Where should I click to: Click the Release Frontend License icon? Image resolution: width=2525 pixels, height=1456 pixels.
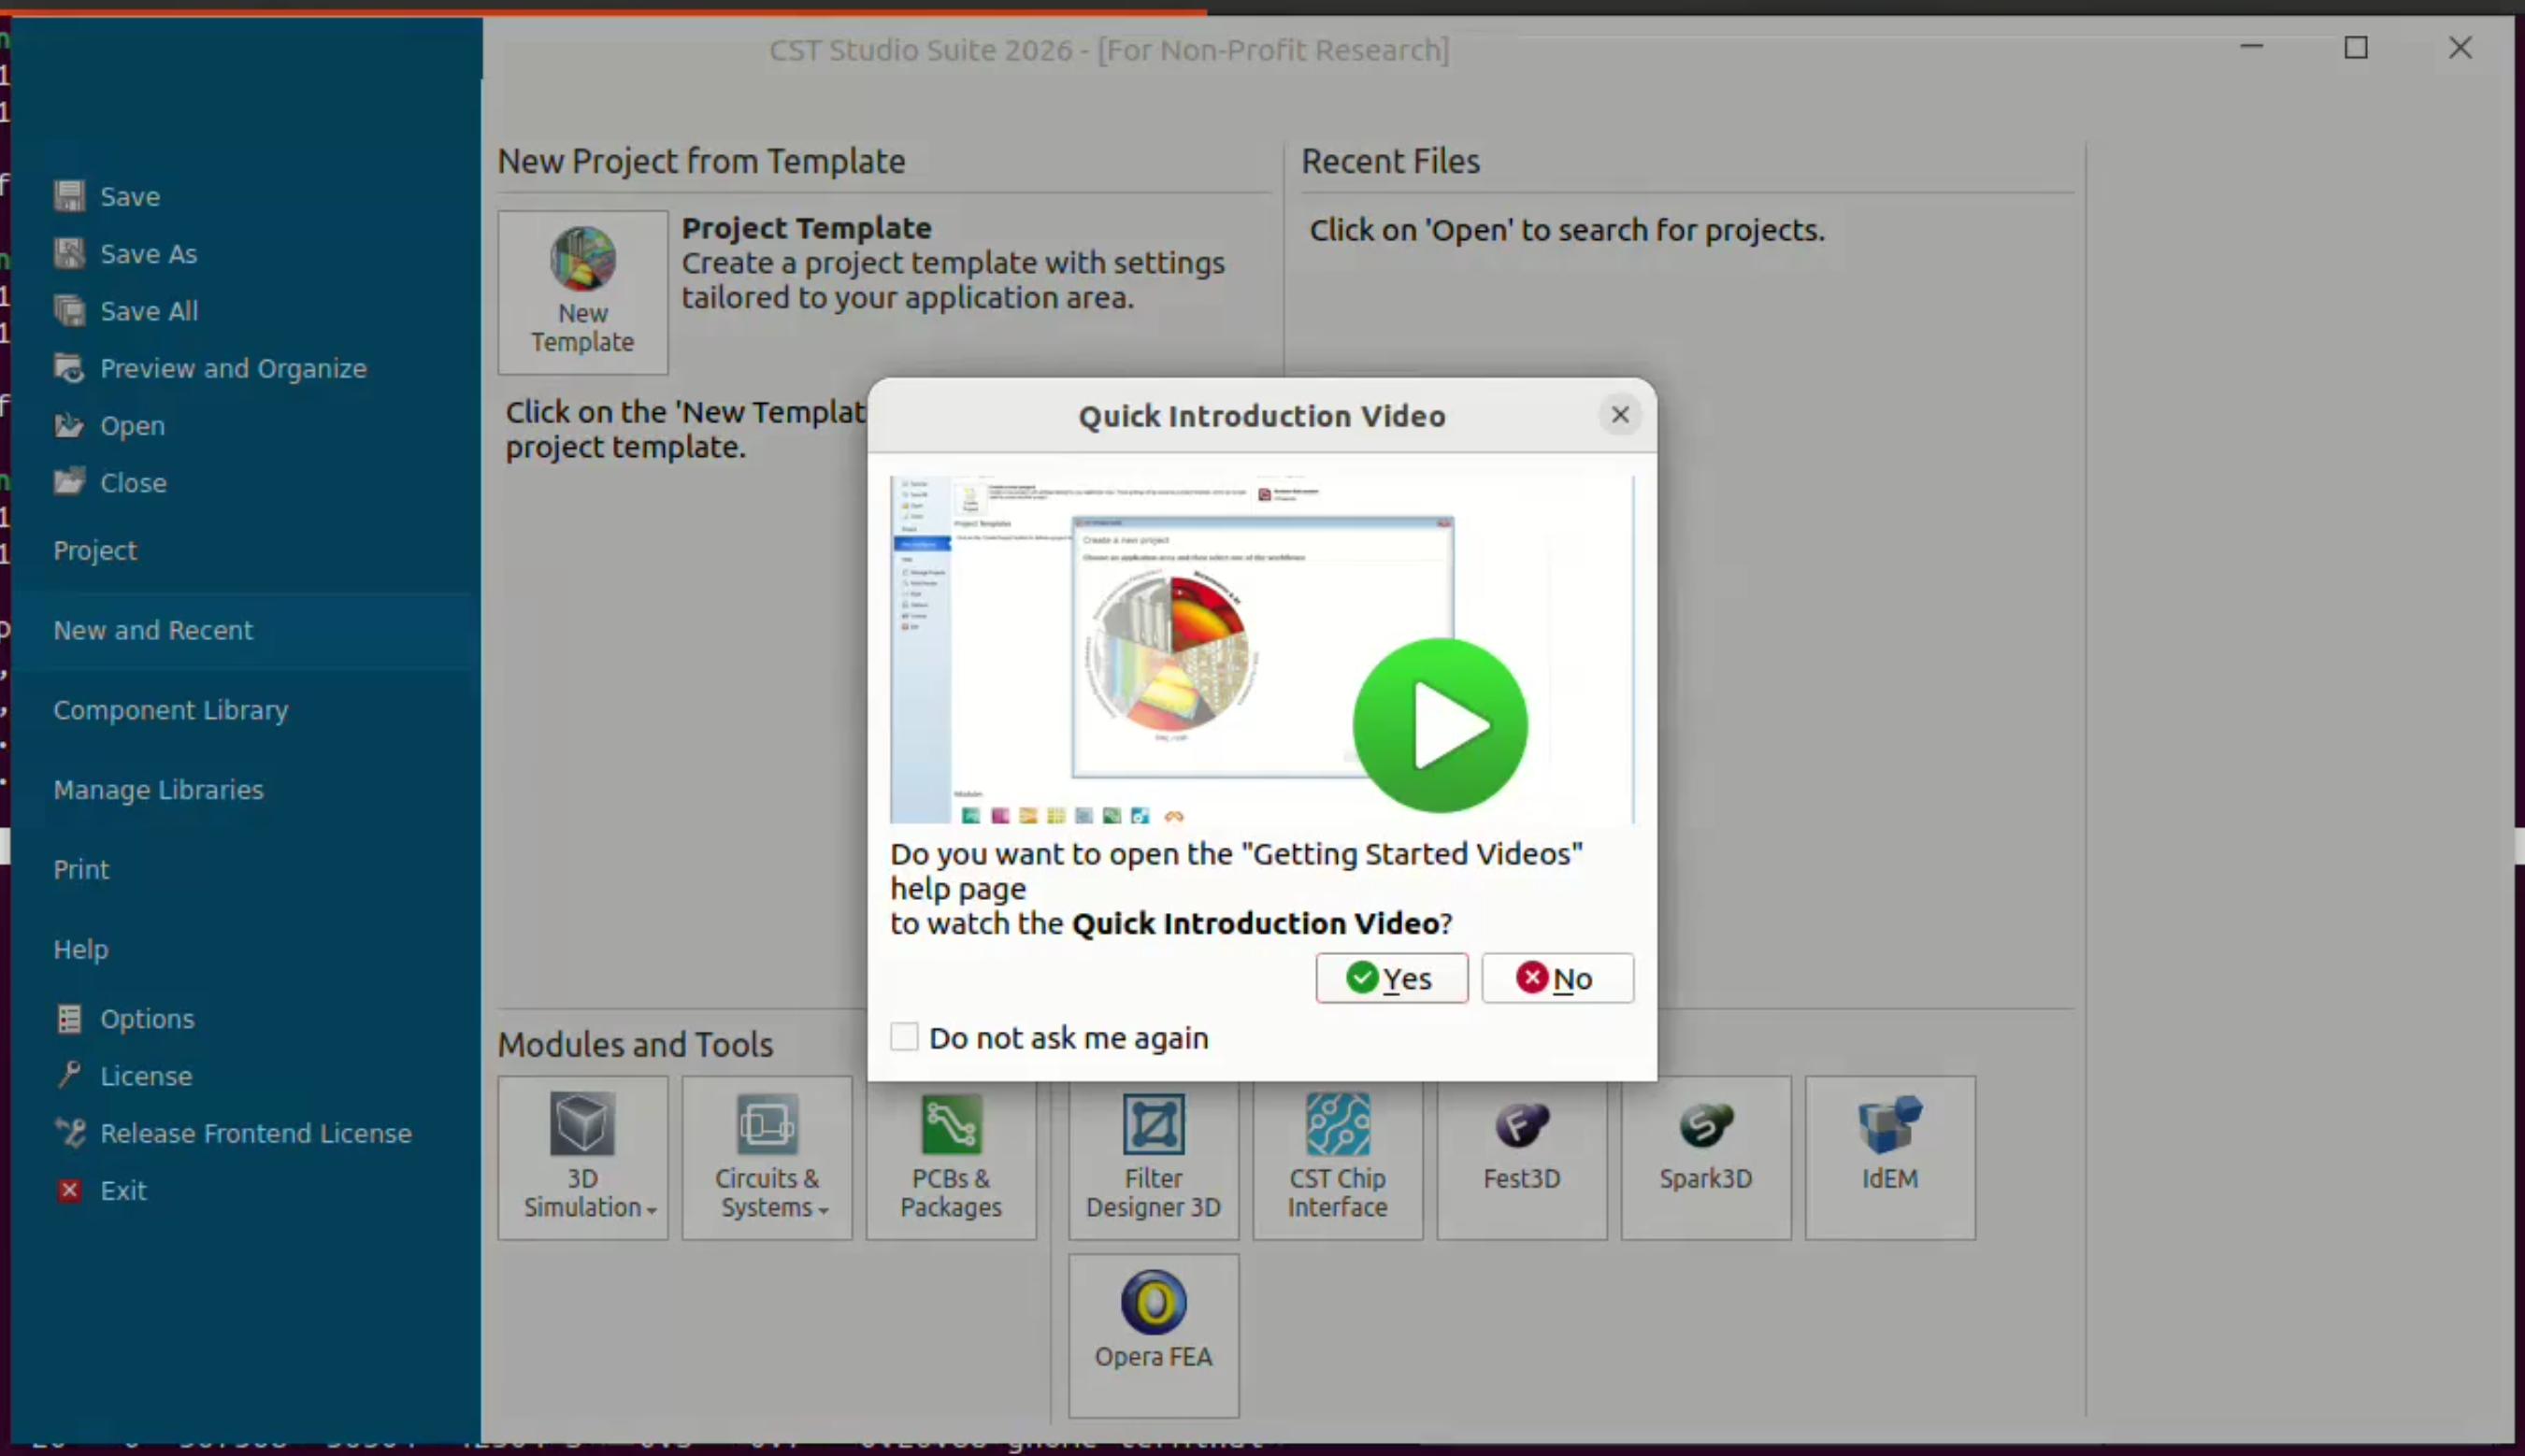pyautogui.click(x=69, y=1132)
